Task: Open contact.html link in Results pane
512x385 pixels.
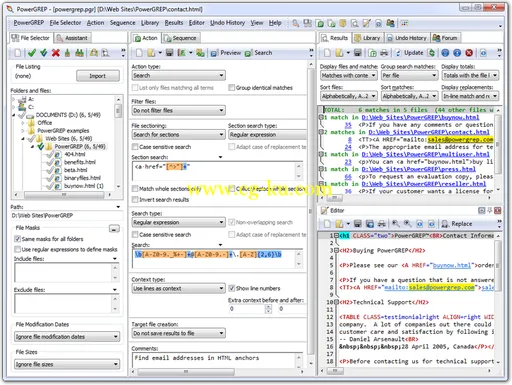Action: [x=429, y=132]
